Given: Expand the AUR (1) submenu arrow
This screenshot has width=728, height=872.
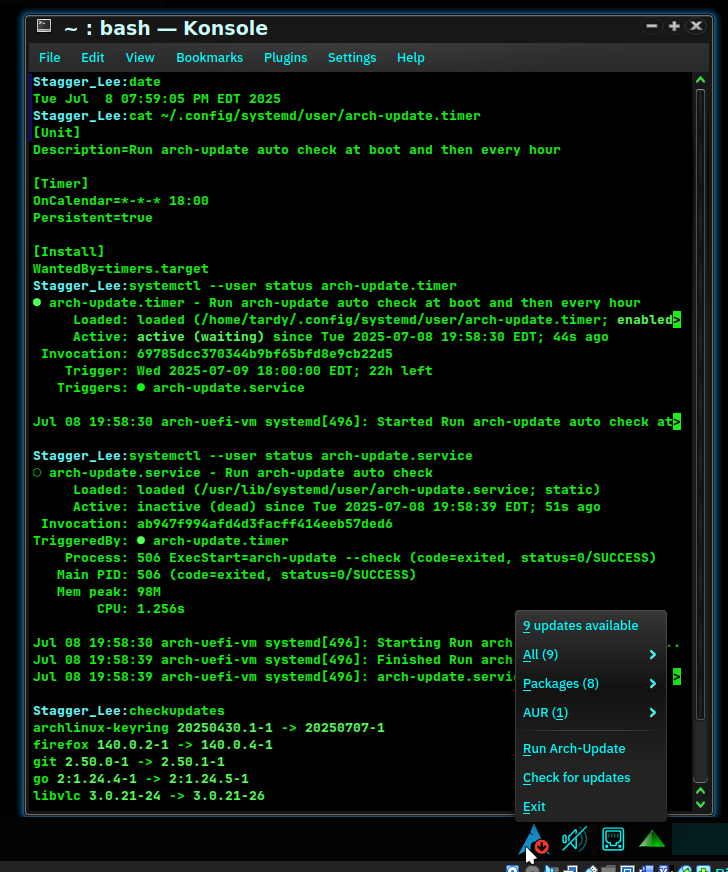Looking at the screenshot, I should coord(653,712).
